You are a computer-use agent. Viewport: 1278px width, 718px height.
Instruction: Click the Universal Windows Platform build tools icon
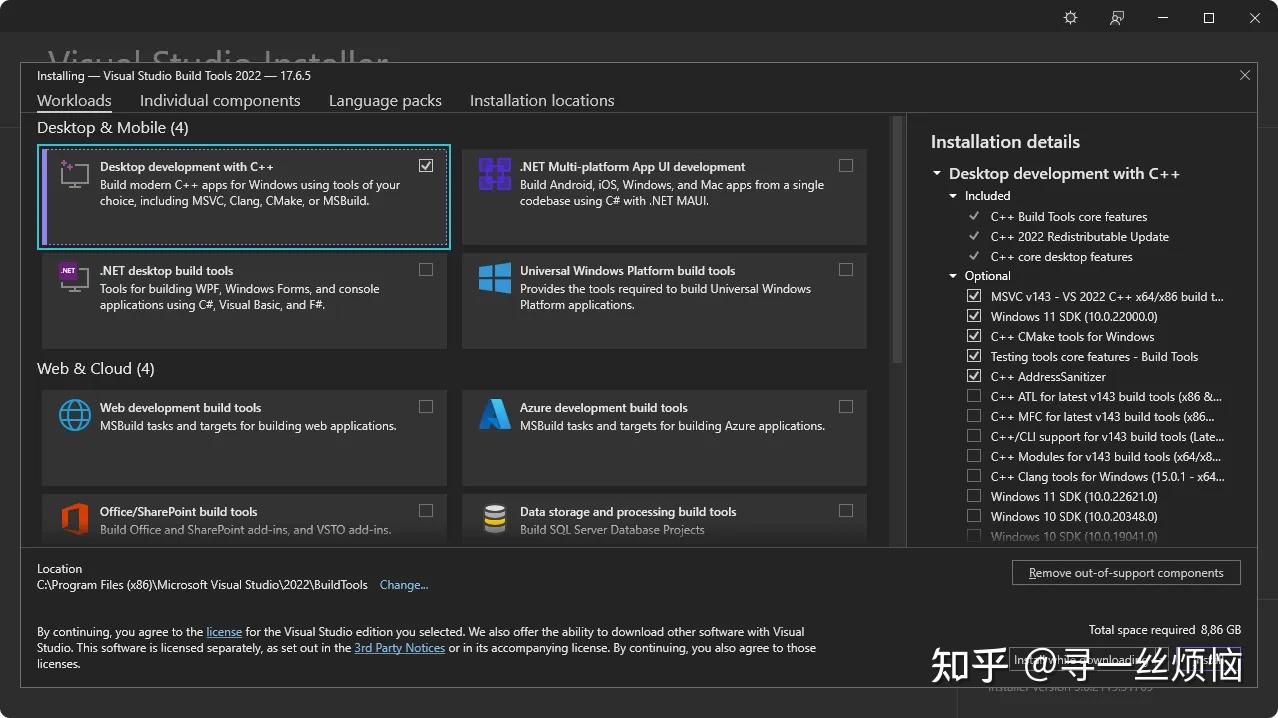493,278
